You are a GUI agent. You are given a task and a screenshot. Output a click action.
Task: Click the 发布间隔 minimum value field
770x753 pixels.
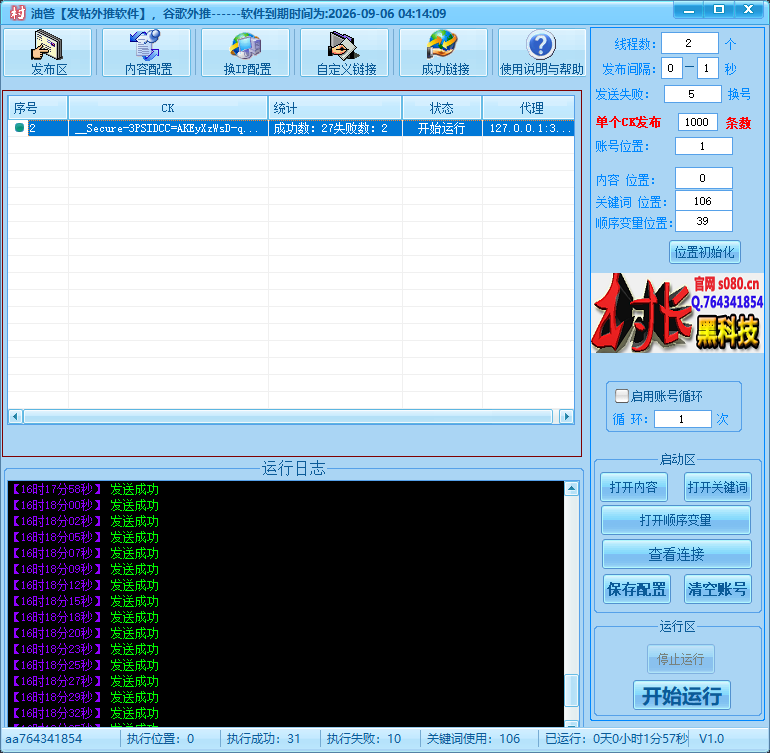(671, 68)
